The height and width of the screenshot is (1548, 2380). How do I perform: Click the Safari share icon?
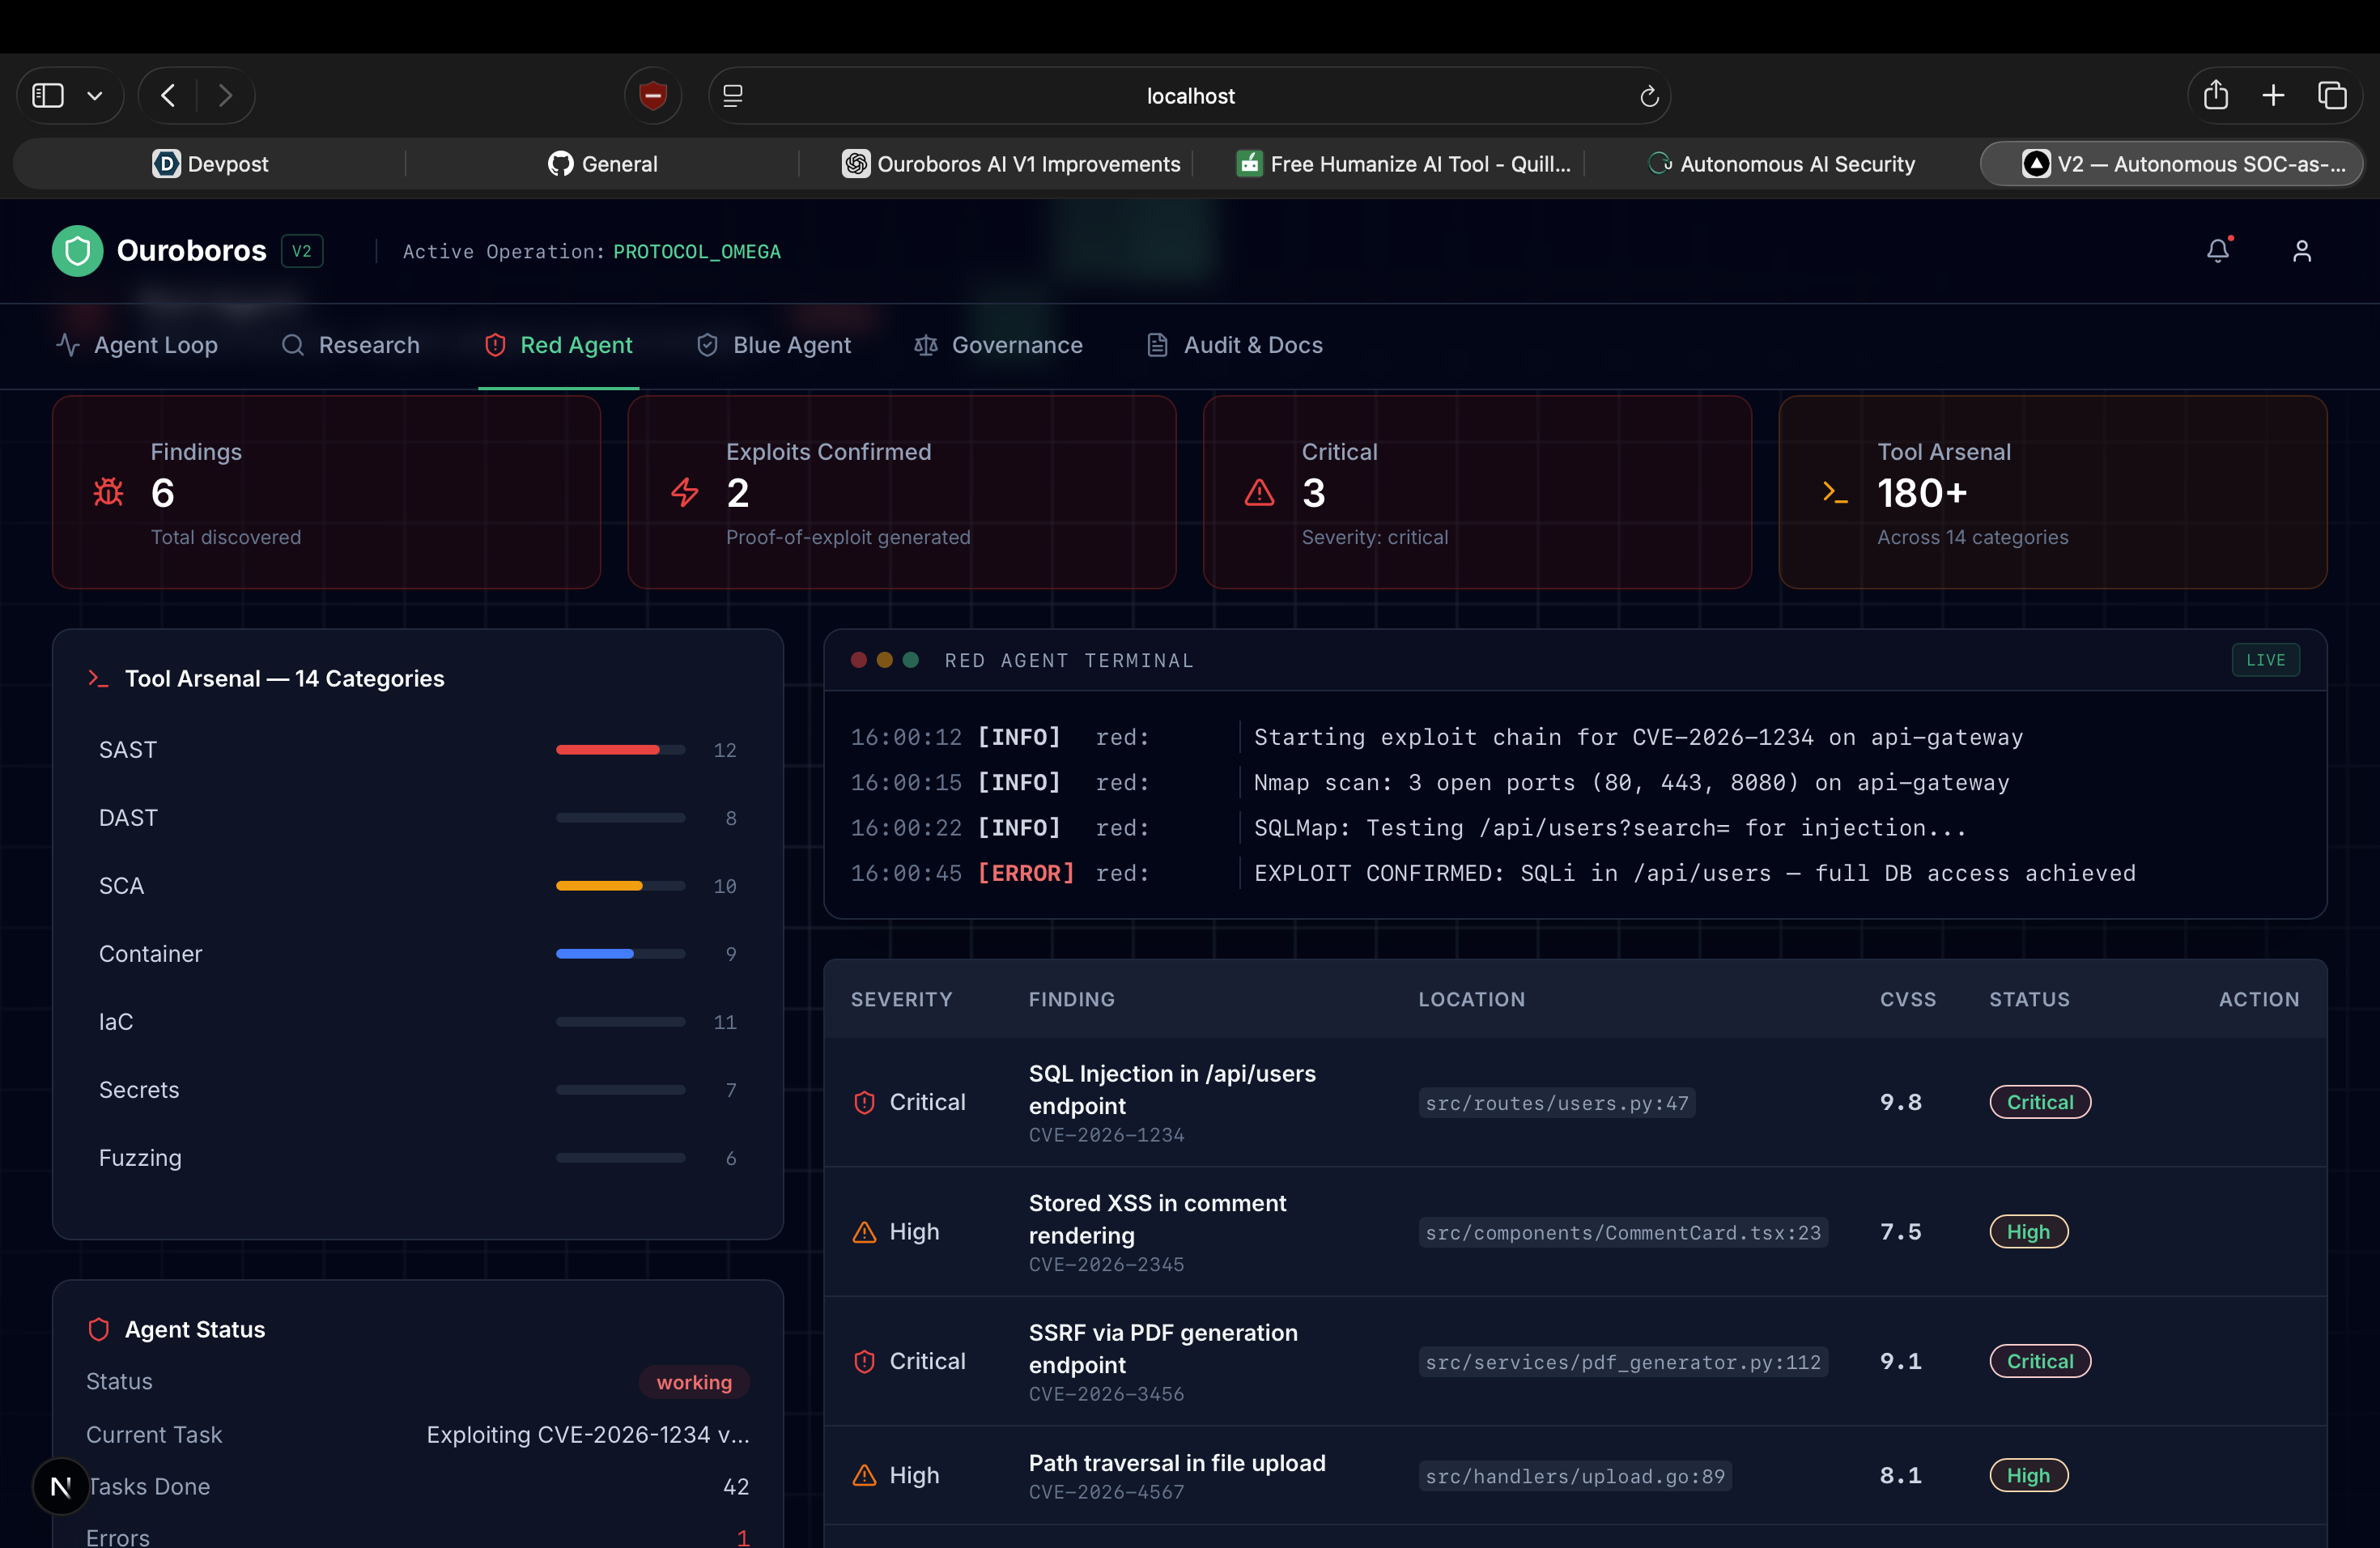pos(2215,96)
